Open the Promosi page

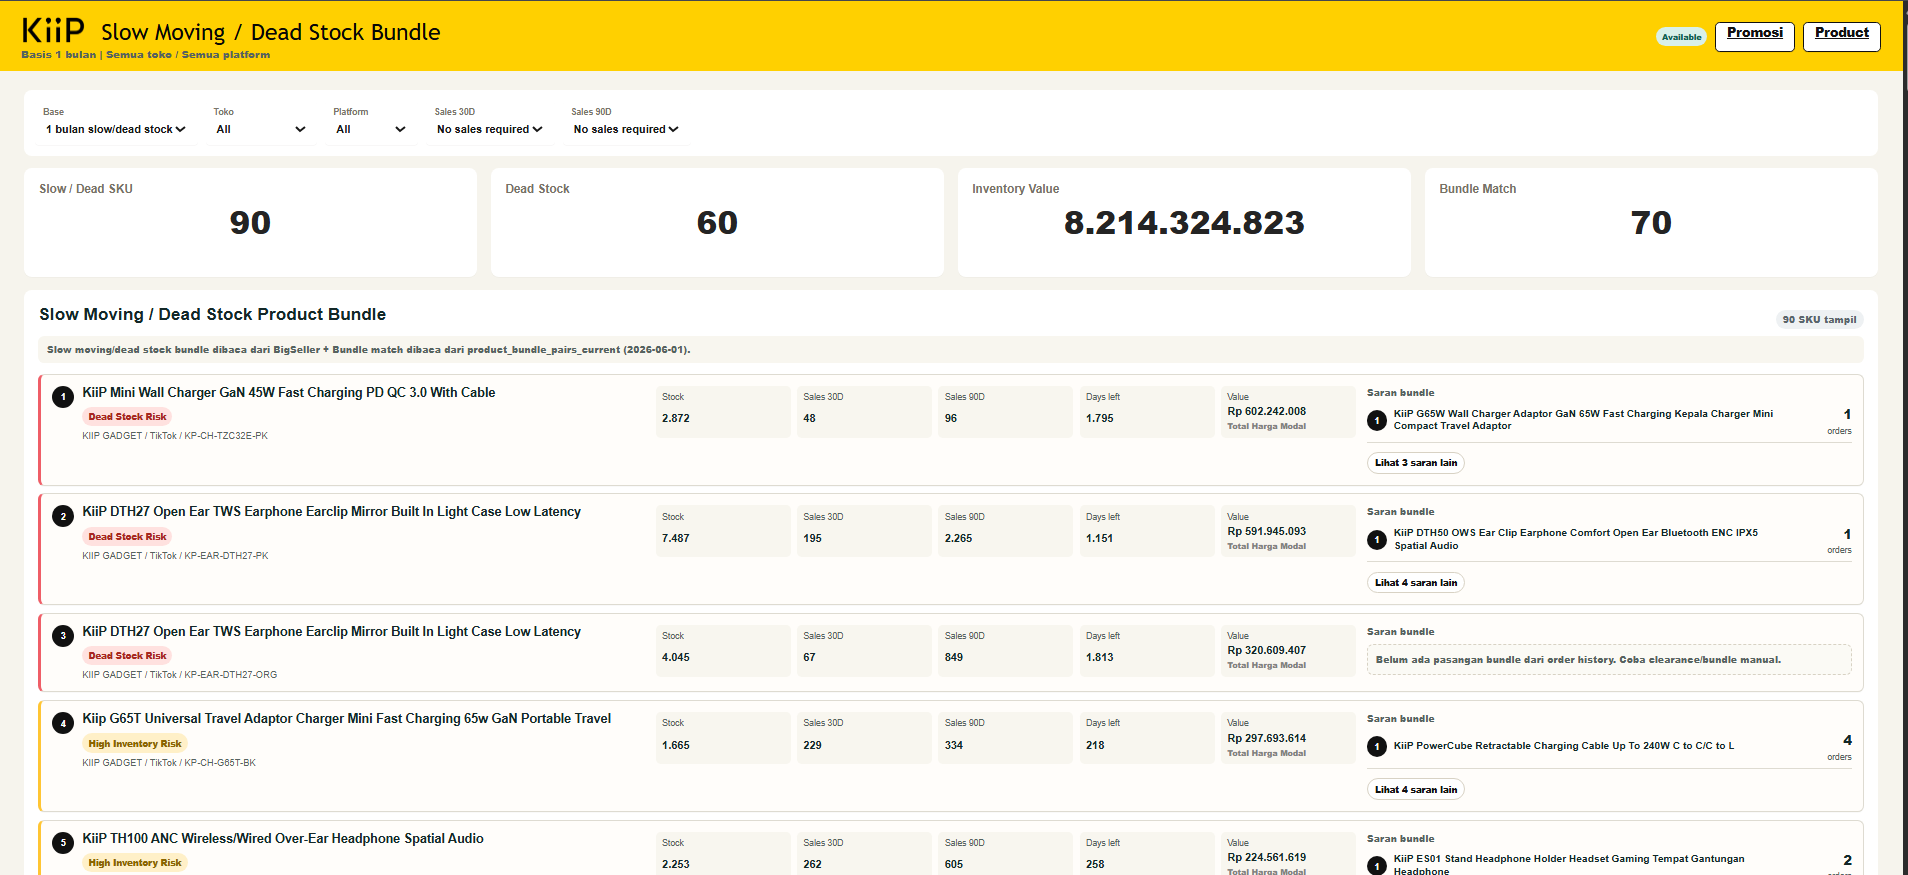(x=1754, y=36)
